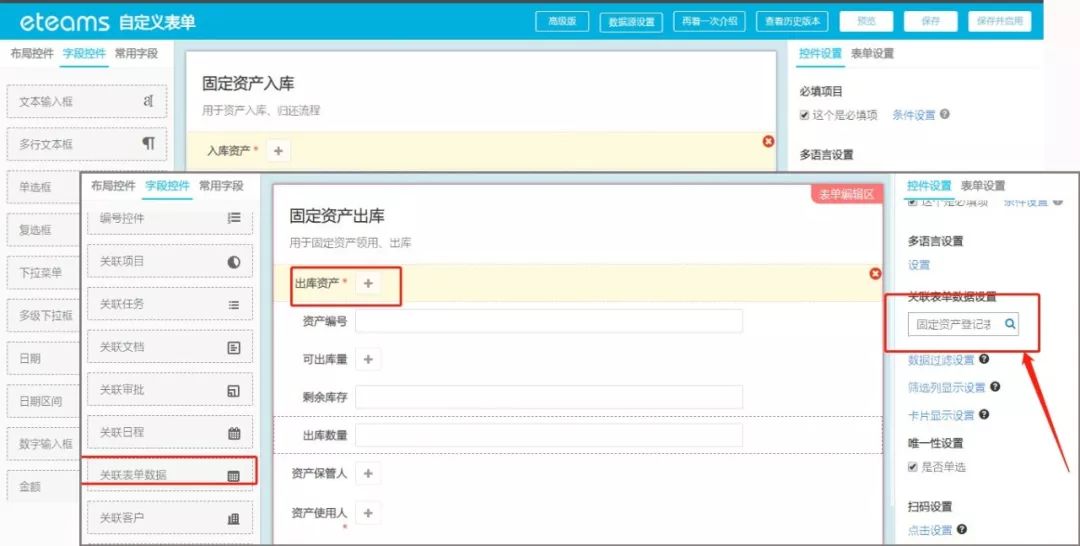Click the 关联文档 document icon
This screenshot has height=546, width=1080.
(x=234, y=347)
